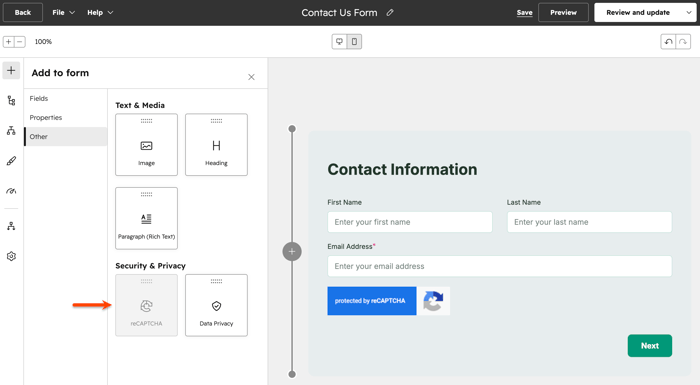Image resolution: width=700 pixels, height=385 pixels.
Task: Click the protected by reCAPTCHA badge
Action: coord(372,301)
